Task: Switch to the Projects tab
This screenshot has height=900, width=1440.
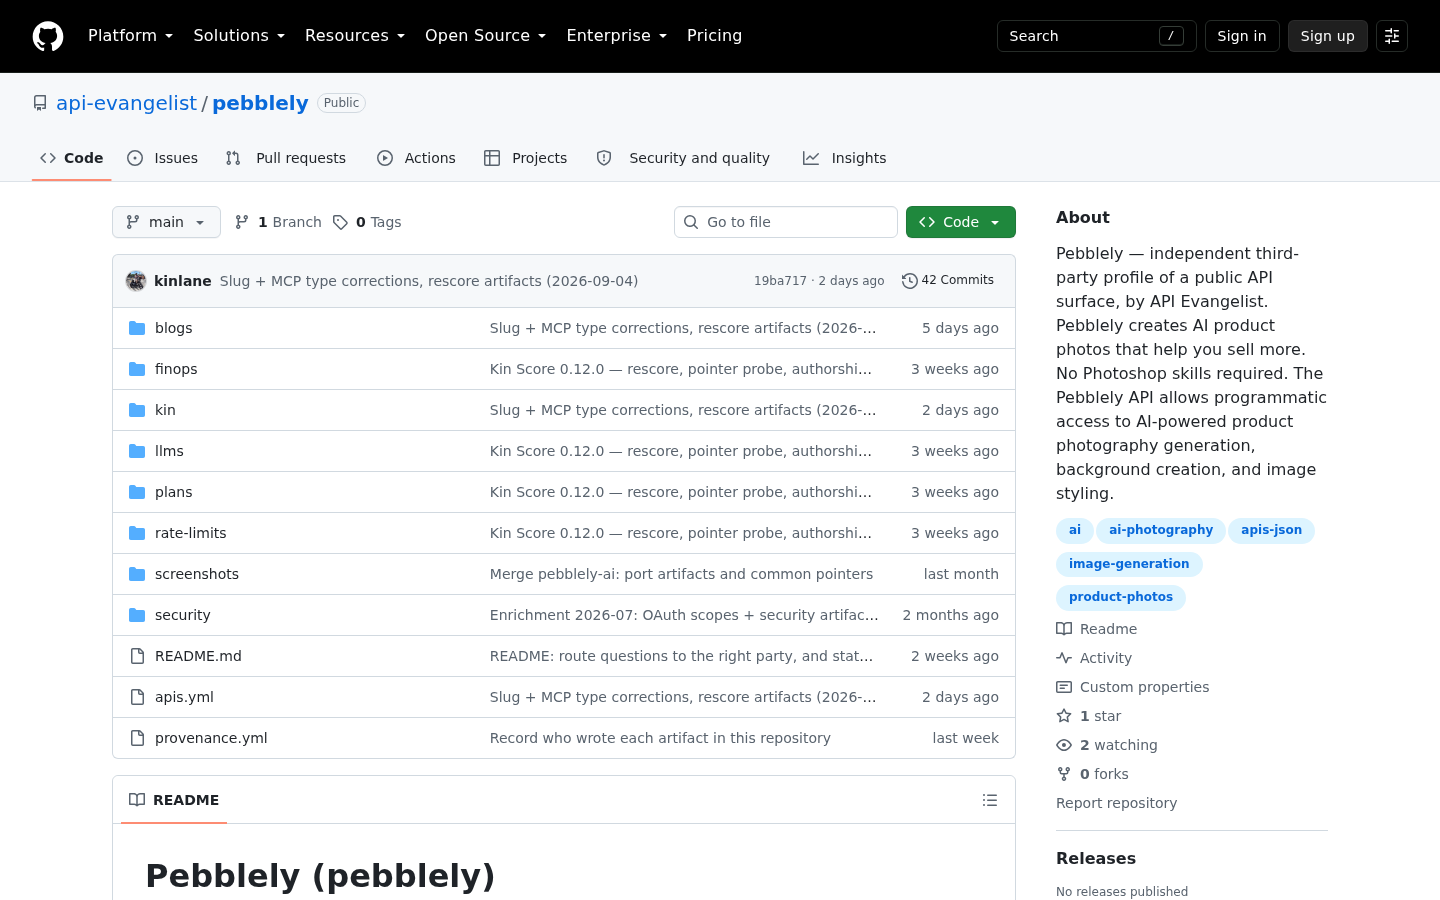Action: 526,158
